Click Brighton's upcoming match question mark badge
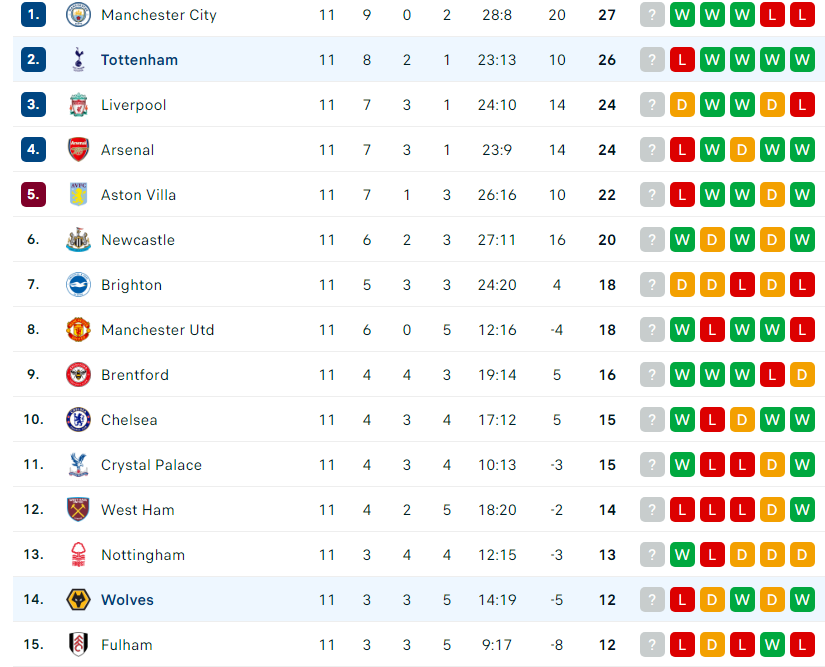825x667 pixels. click(x=652, y=285)
